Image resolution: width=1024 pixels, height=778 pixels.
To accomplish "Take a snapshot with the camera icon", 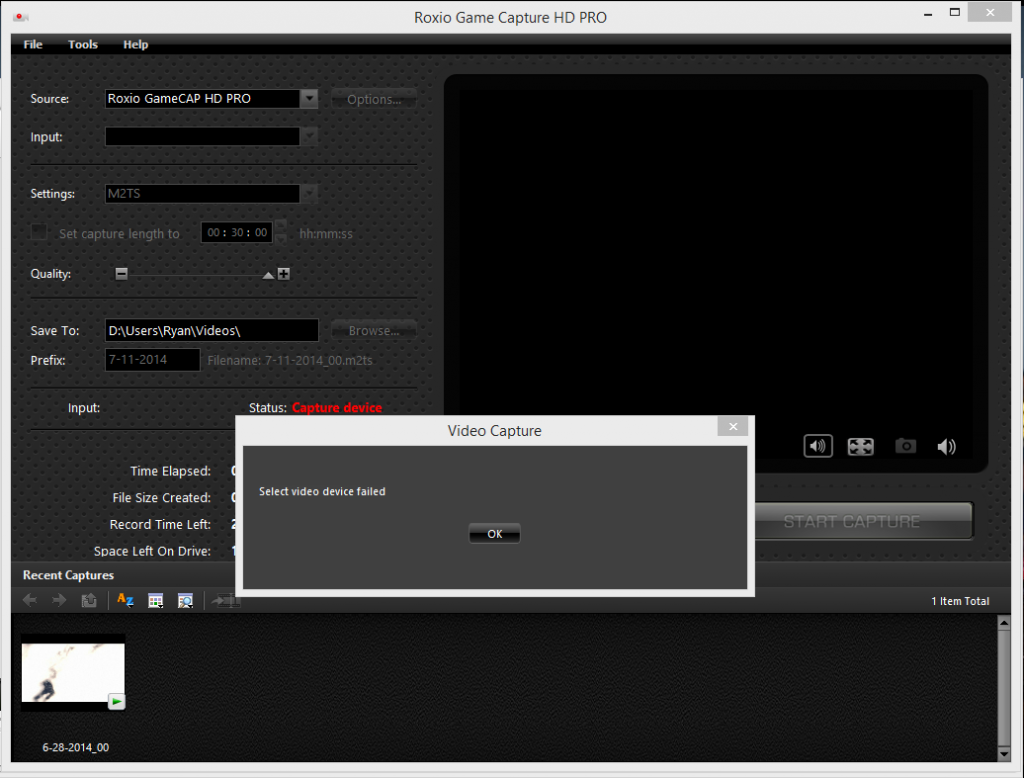I will tap(905, 446).
